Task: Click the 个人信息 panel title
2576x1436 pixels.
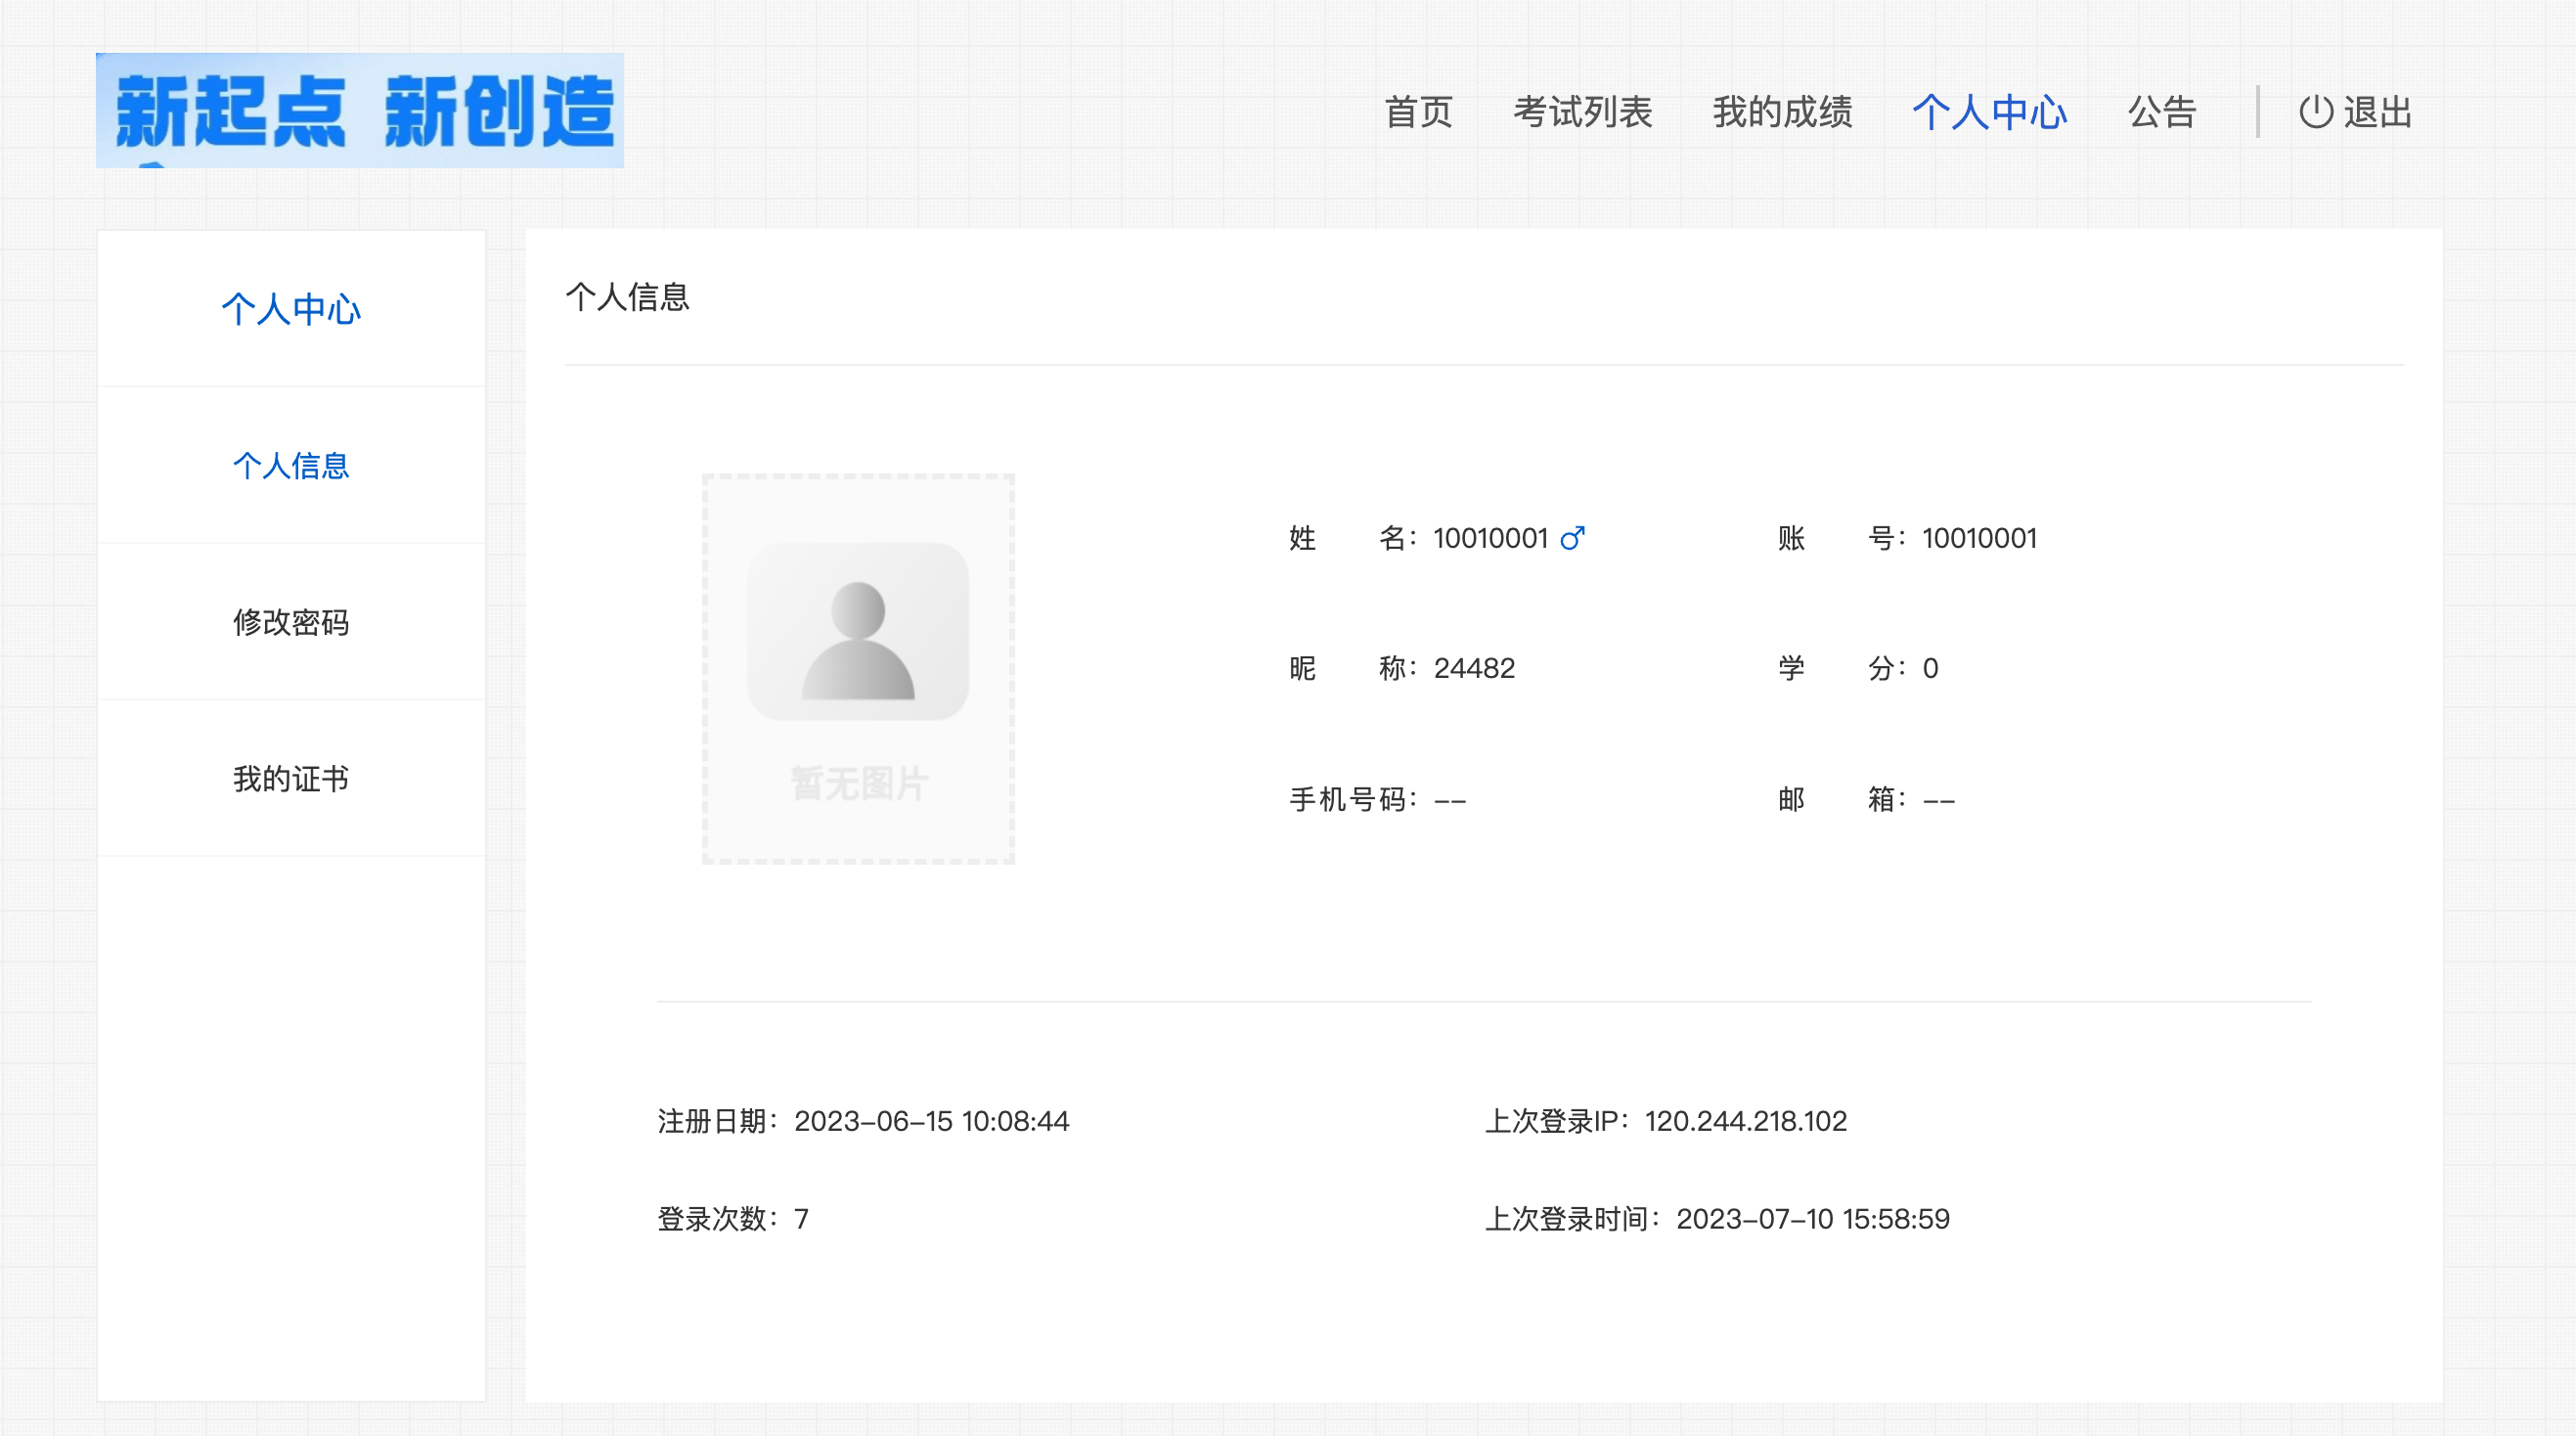Action: tap(627, 297)
